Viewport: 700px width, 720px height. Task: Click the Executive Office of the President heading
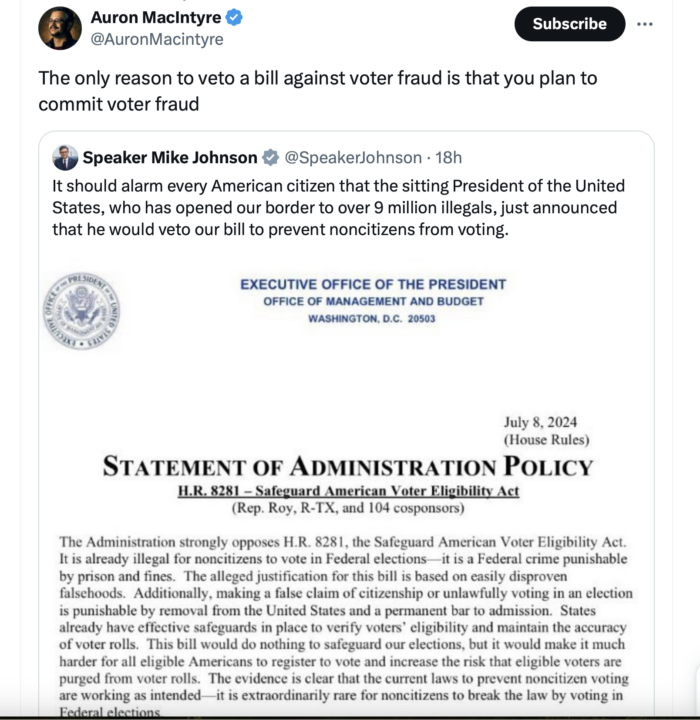373,284
